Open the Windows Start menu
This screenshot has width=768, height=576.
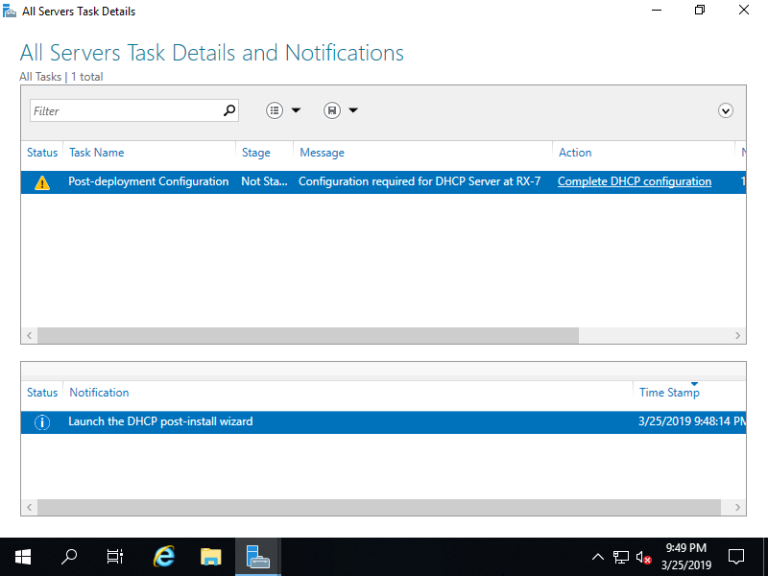point(22,556)
